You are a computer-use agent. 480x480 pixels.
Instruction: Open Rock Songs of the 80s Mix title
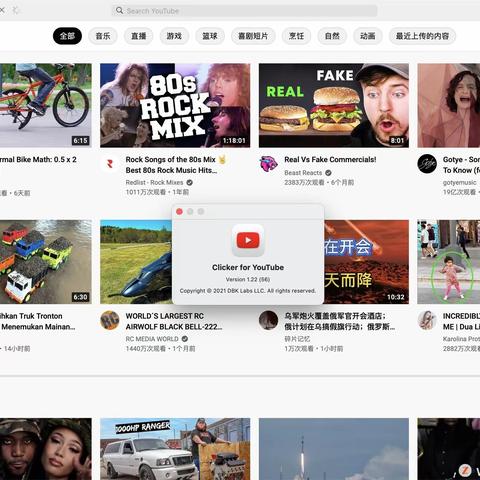pyautogui.click(x=176, y=165)
